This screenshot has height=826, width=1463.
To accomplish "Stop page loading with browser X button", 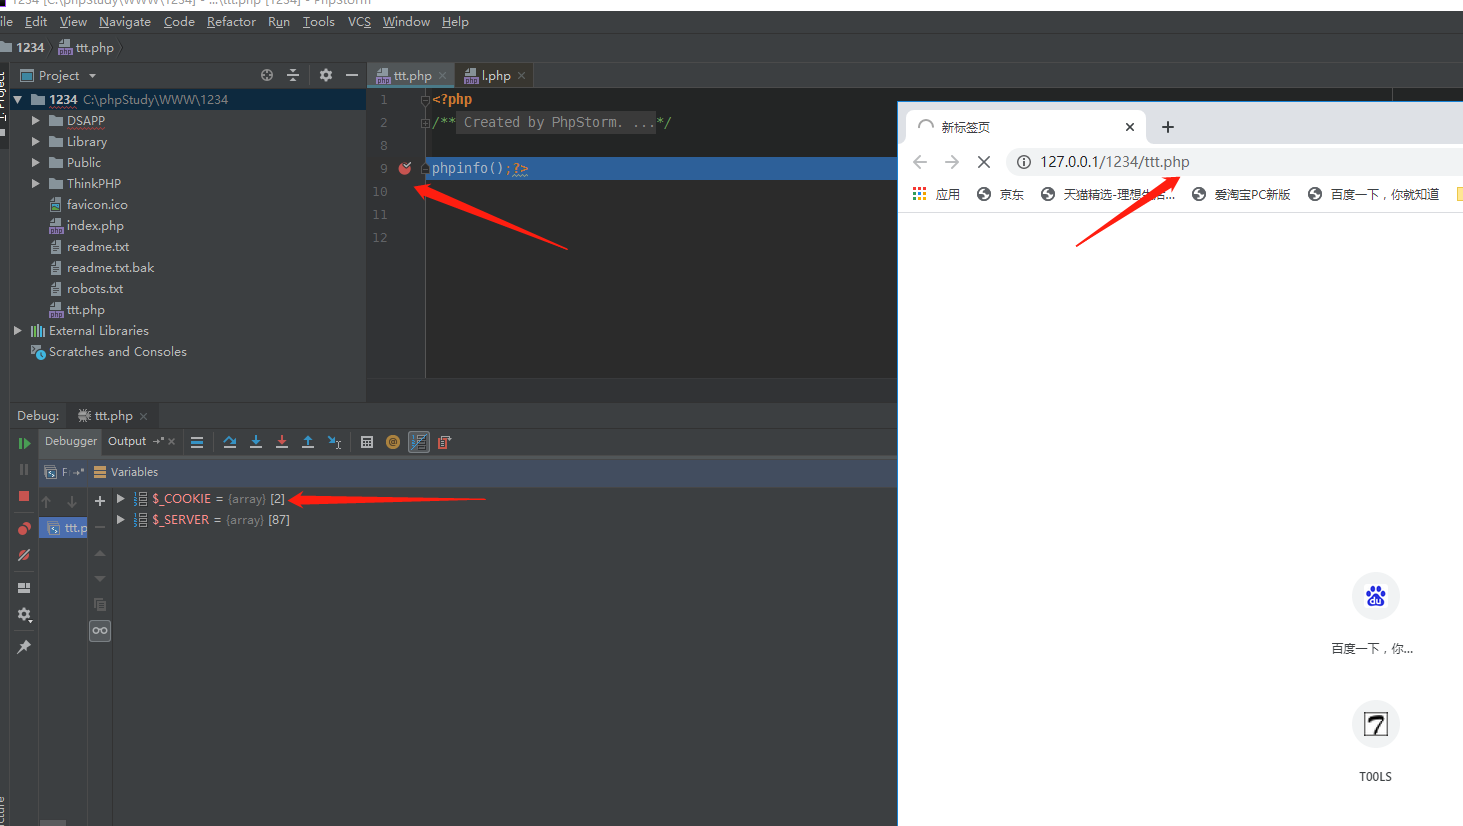I will point(984,161).
